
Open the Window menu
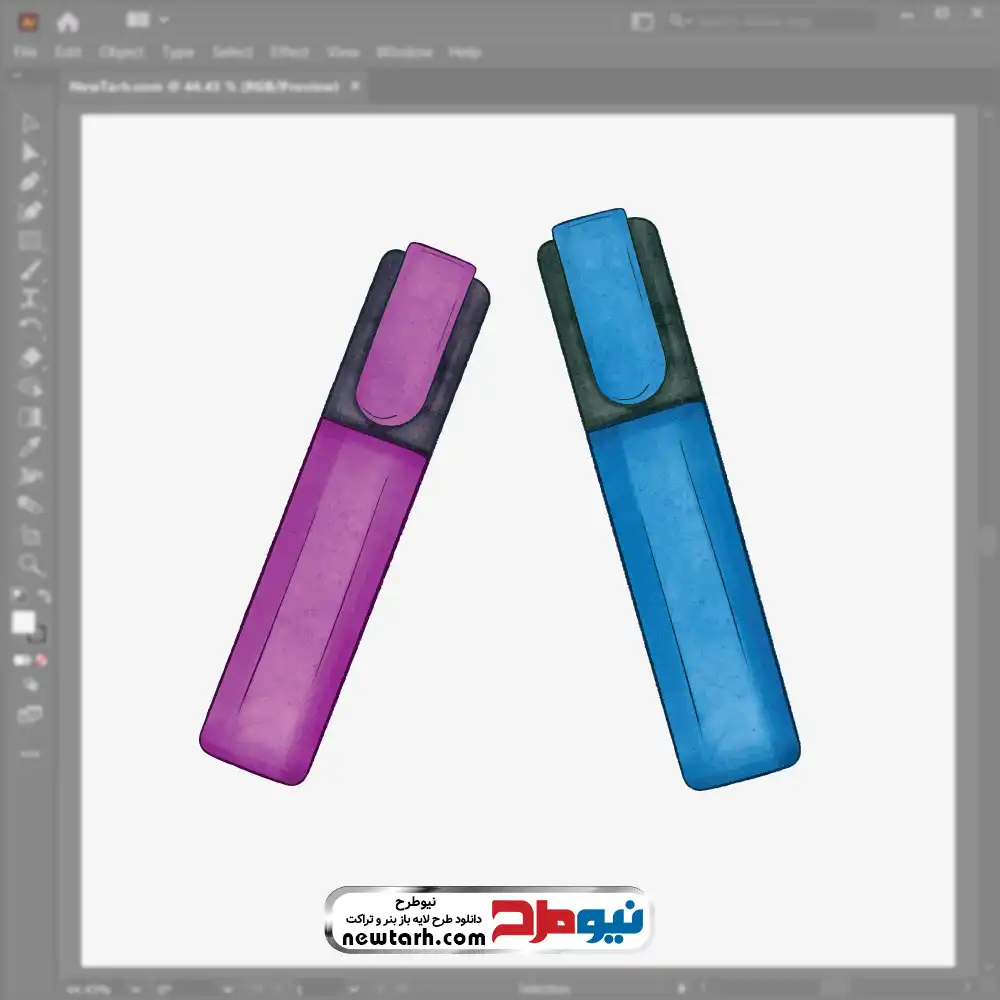point(404,52)
